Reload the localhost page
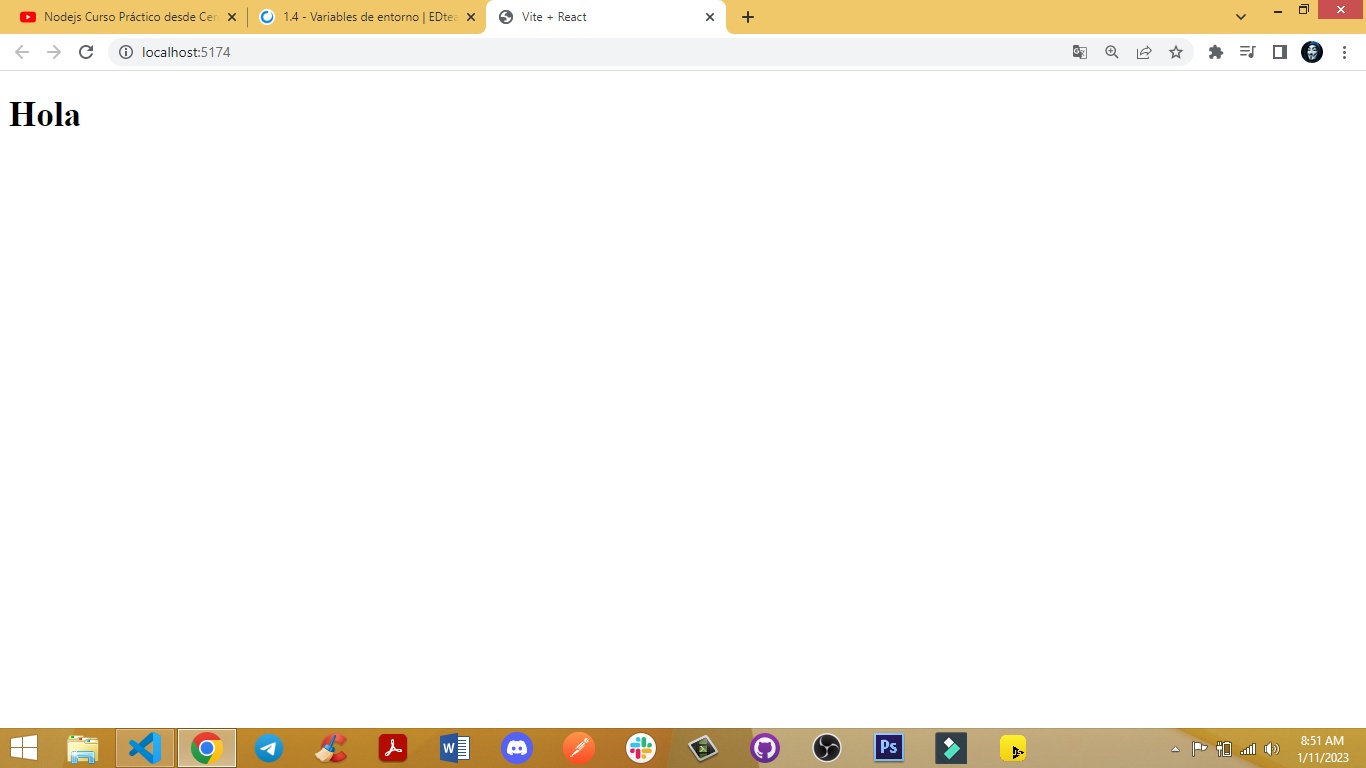The height and width of the screenshot is (768, 1366). pos(86,52)
